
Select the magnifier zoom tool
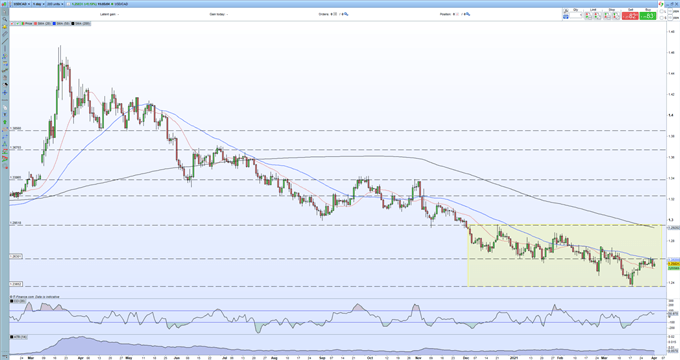tap(5, 19)
